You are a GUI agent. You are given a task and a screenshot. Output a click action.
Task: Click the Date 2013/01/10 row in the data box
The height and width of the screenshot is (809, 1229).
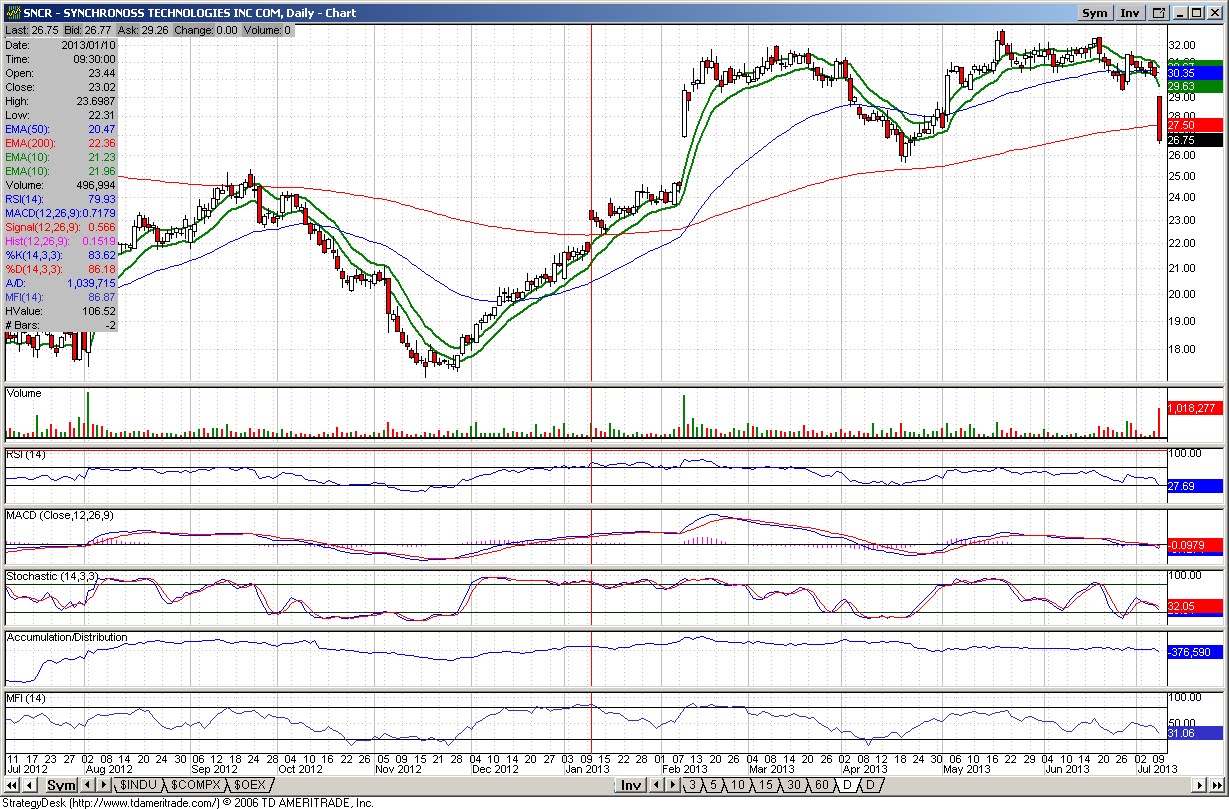[x=61, y=45]
